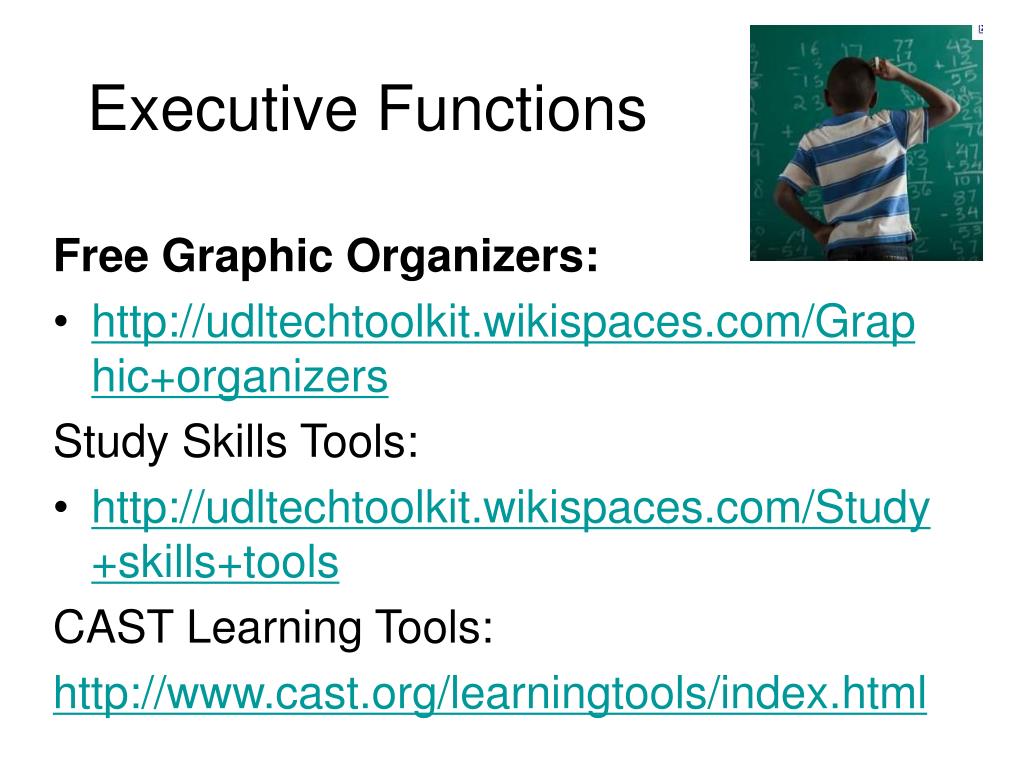Viewport: 1024px width, 768px height.
Task: Click the chalk in the boy's raised hand
Action: pos(877,61)
